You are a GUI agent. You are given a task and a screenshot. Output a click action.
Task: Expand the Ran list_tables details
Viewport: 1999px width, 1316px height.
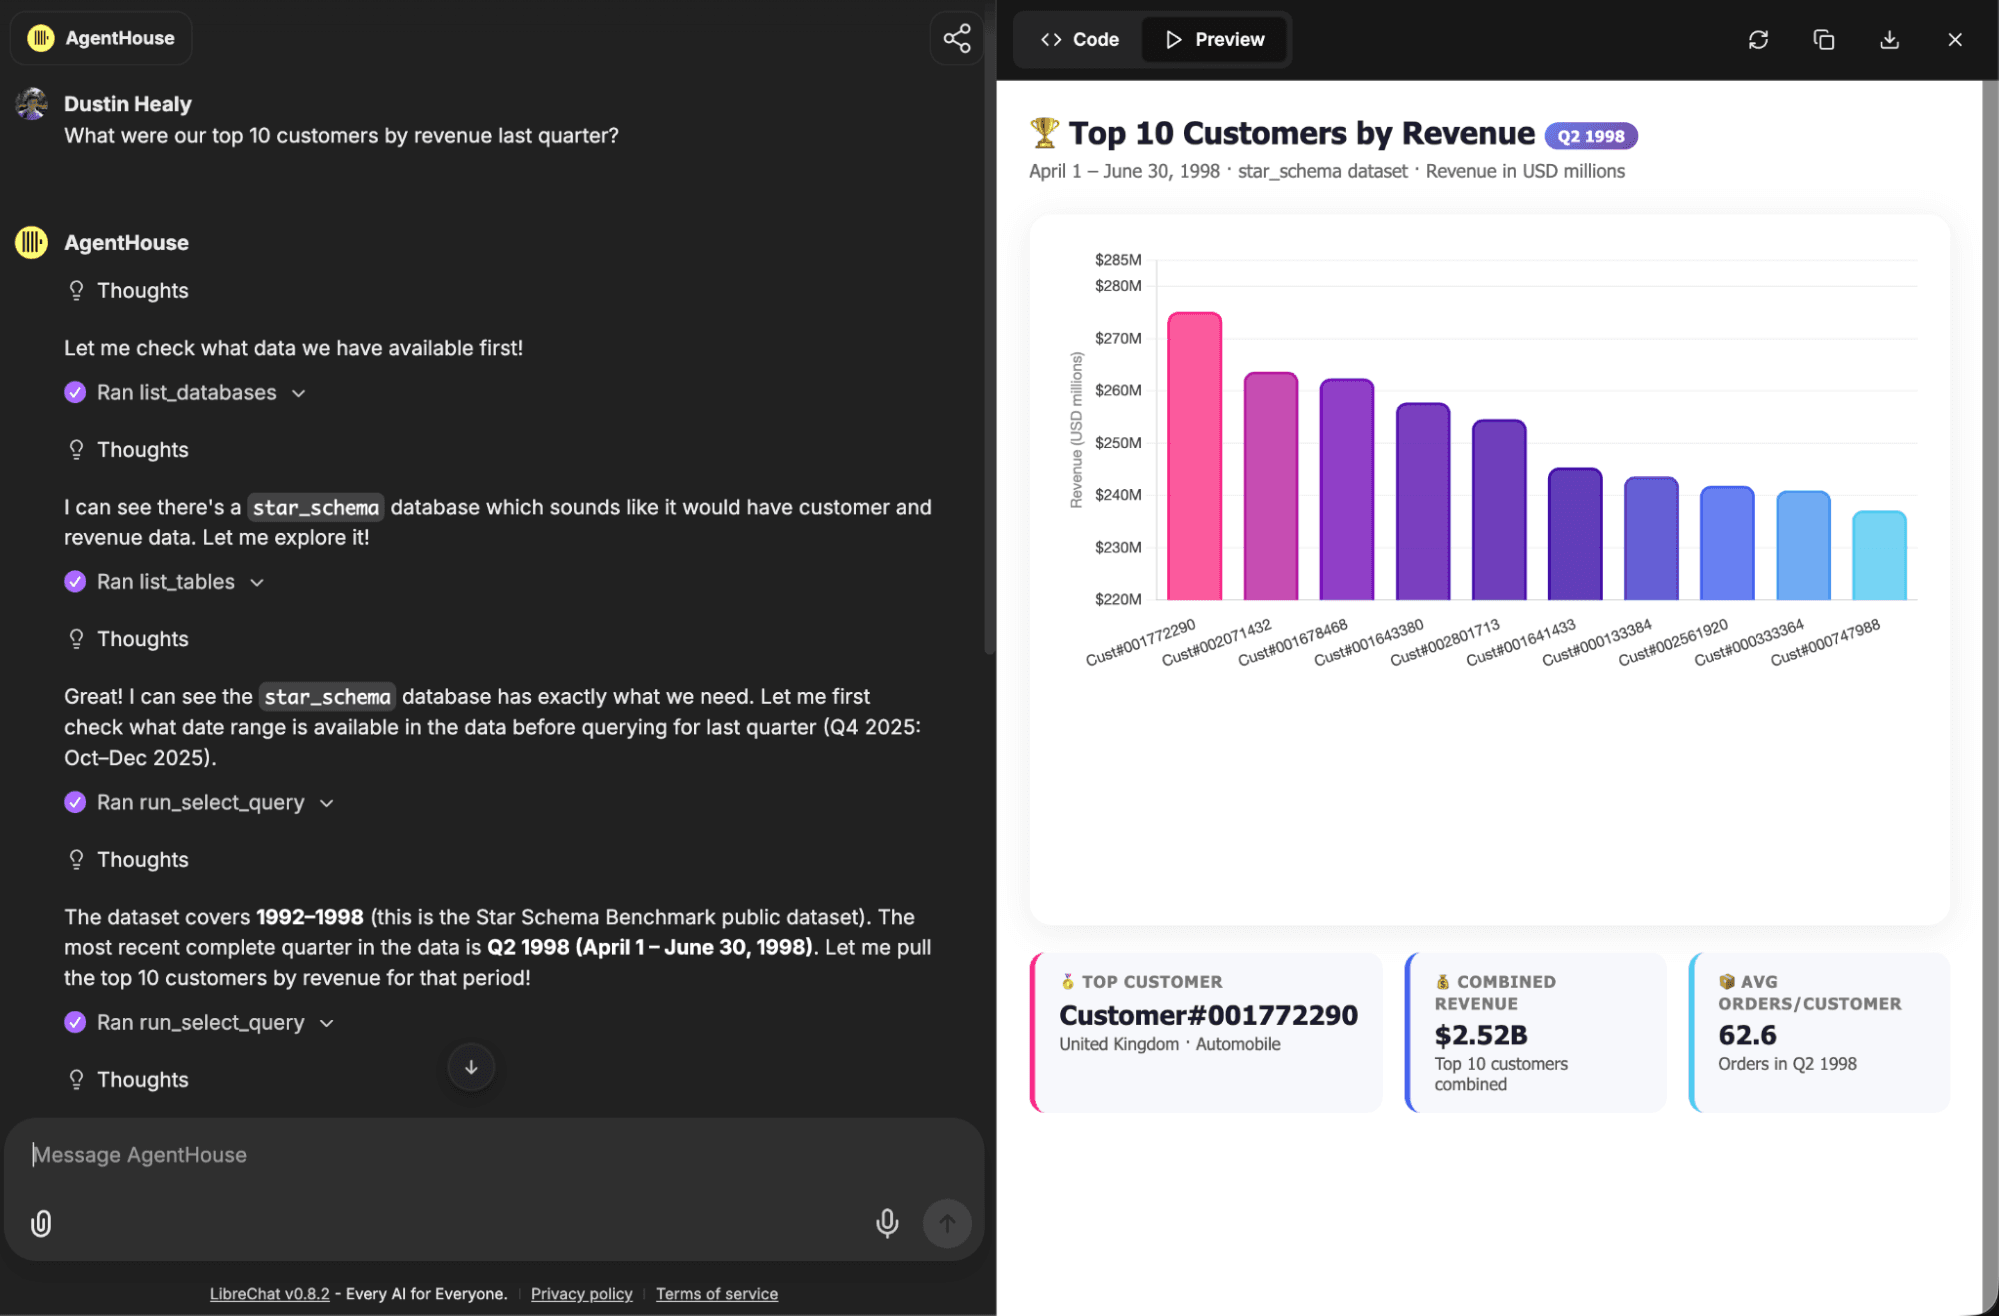point(166,582)
